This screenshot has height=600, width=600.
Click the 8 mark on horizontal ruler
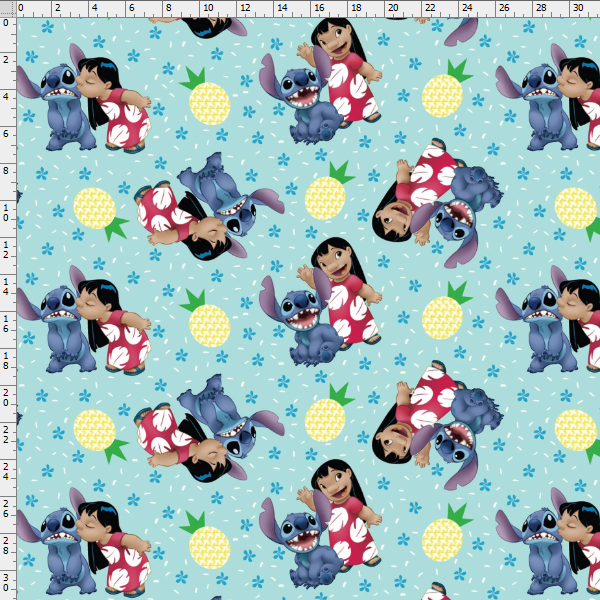point(167,8)
